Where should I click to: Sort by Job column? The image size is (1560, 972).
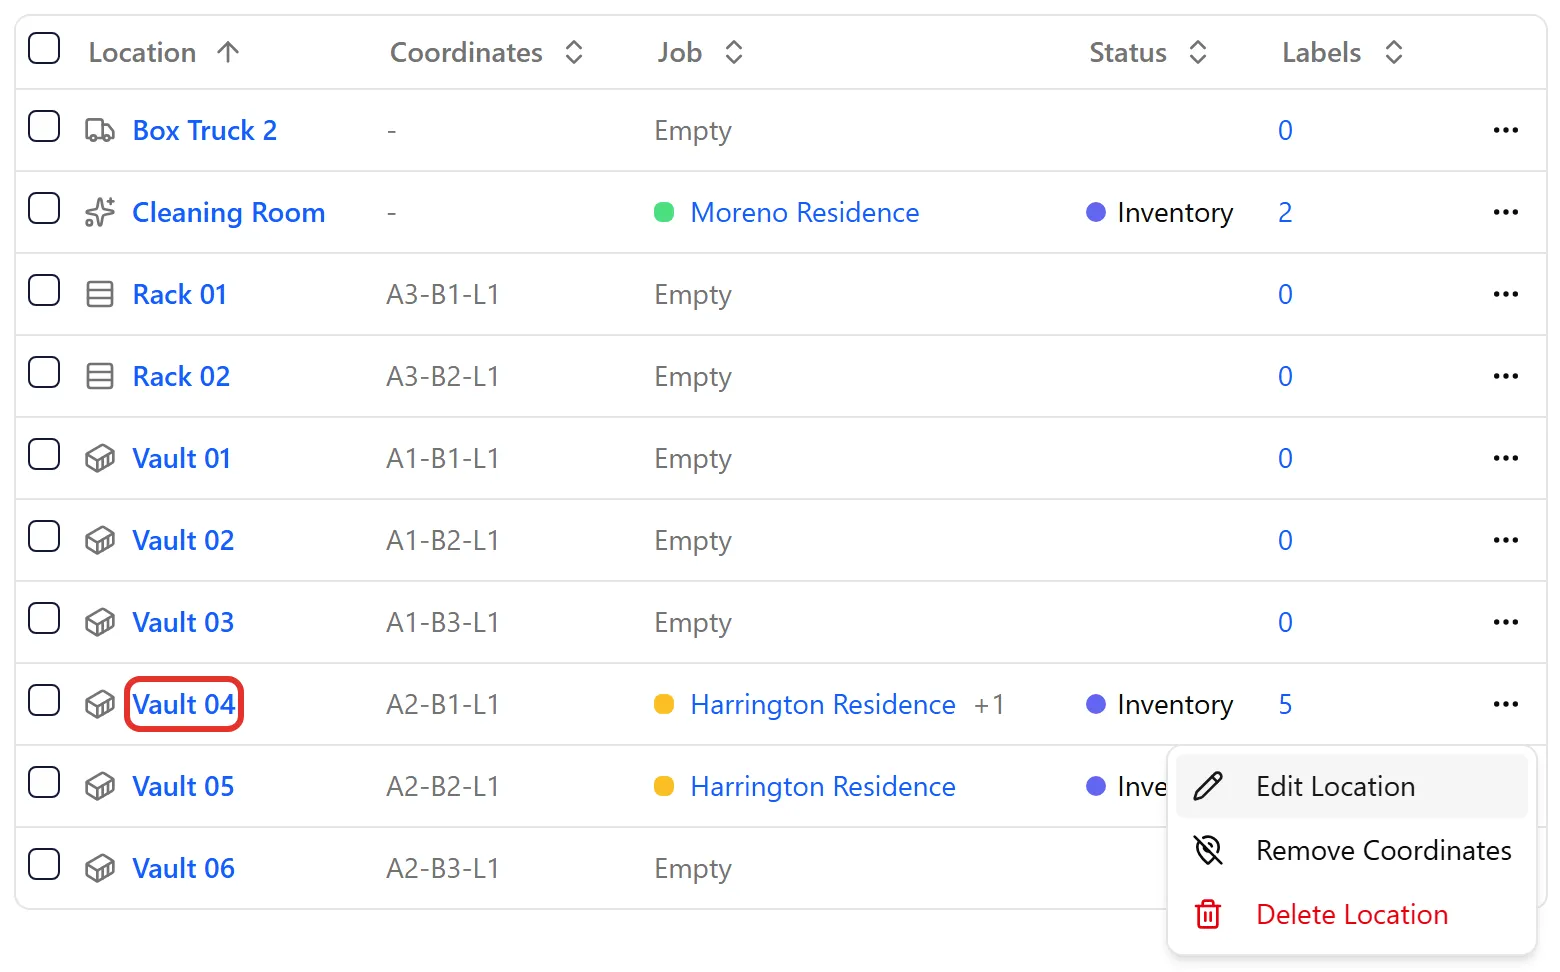pyautogui.click(x=700, y=52)
